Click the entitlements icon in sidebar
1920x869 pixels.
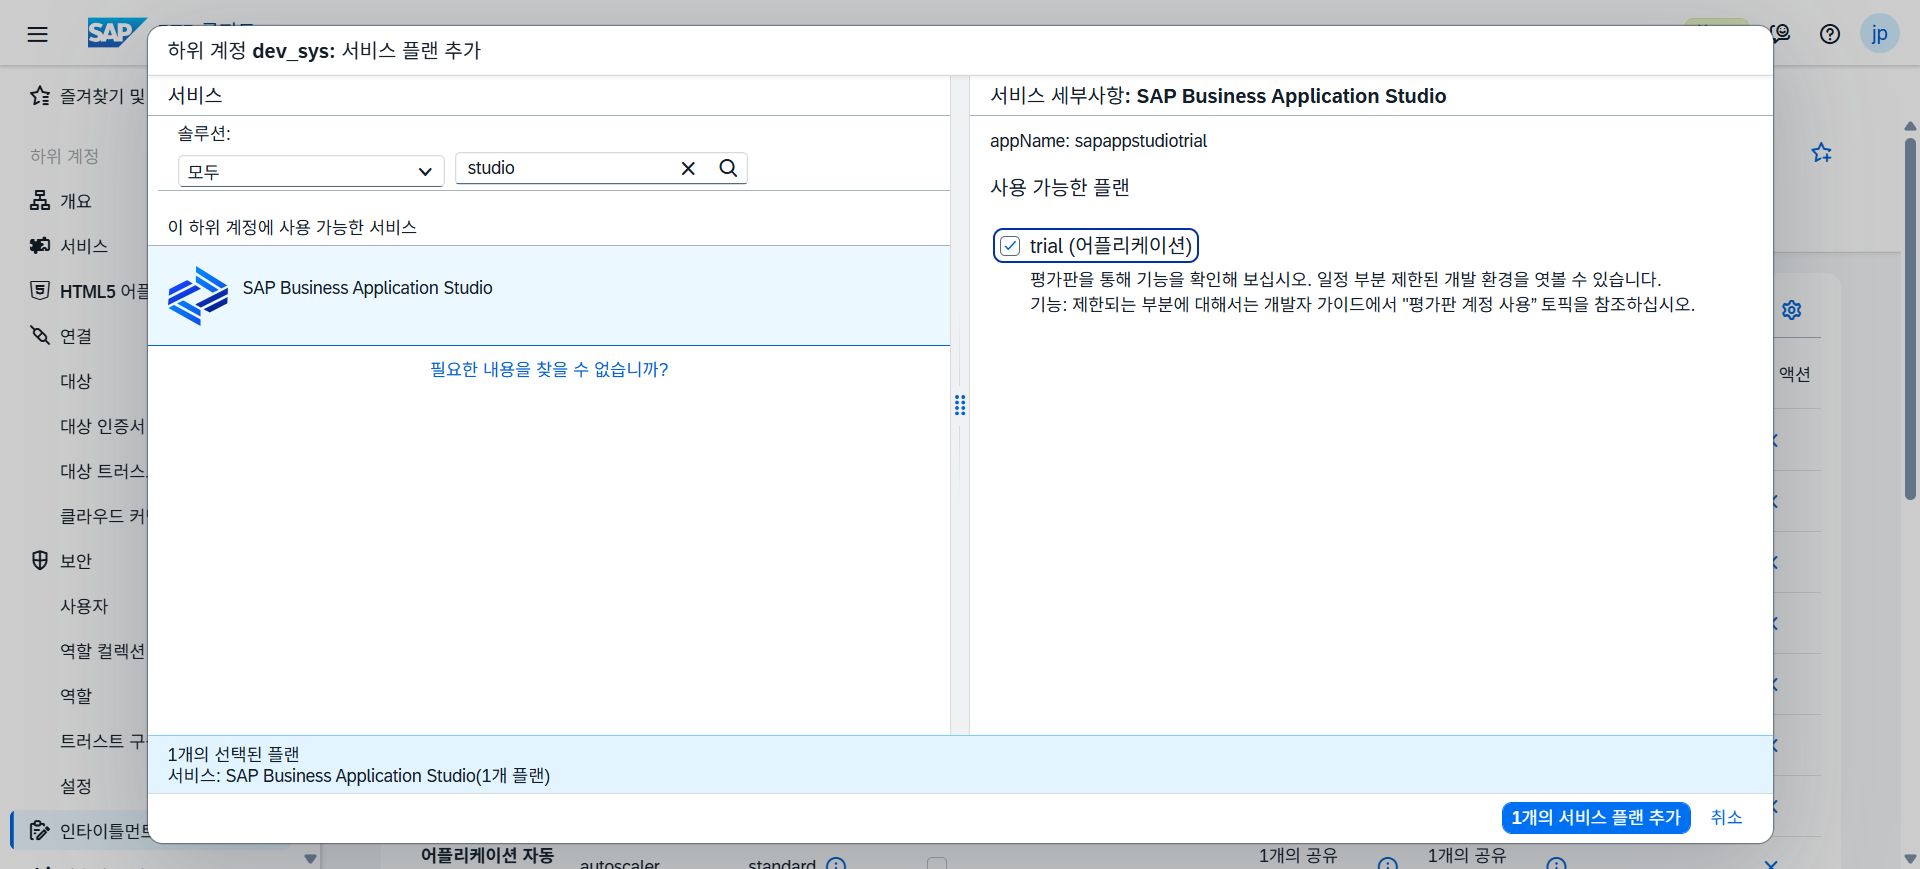coord(40,831)
